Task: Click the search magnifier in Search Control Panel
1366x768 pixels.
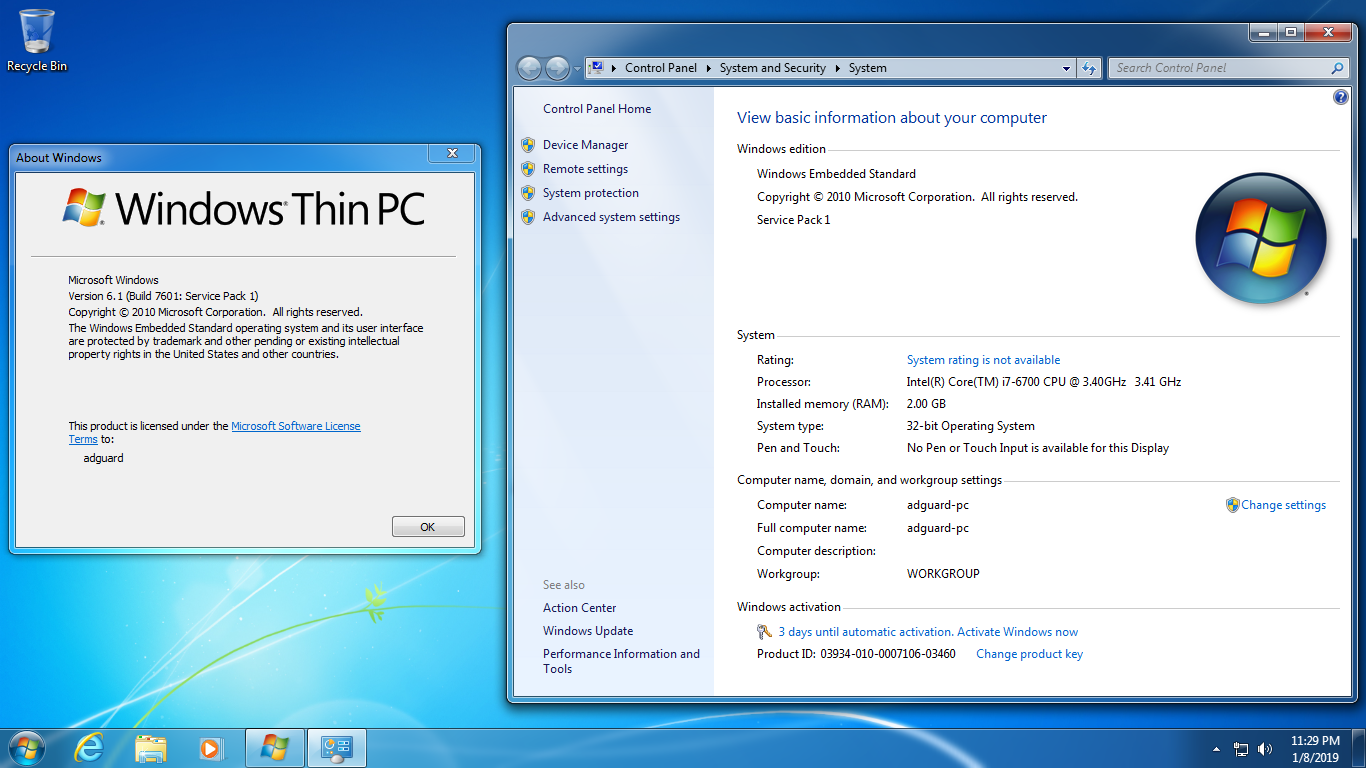Action: click(x=1337, y=68)
